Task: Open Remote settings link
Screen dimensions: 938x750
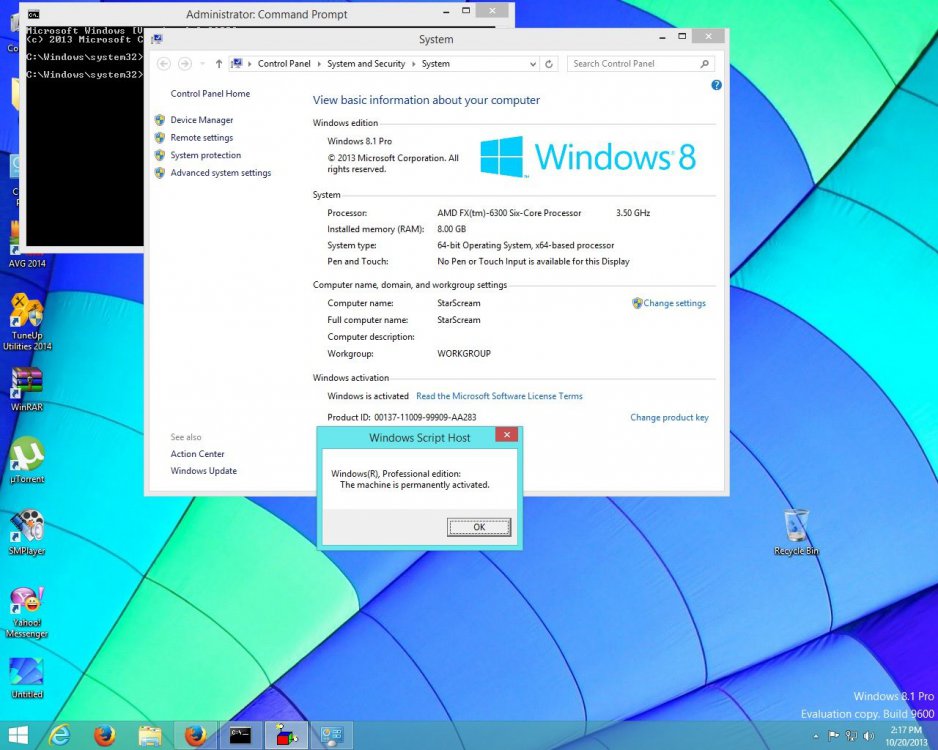Action: pyautogui.click(x=202, y=138)
